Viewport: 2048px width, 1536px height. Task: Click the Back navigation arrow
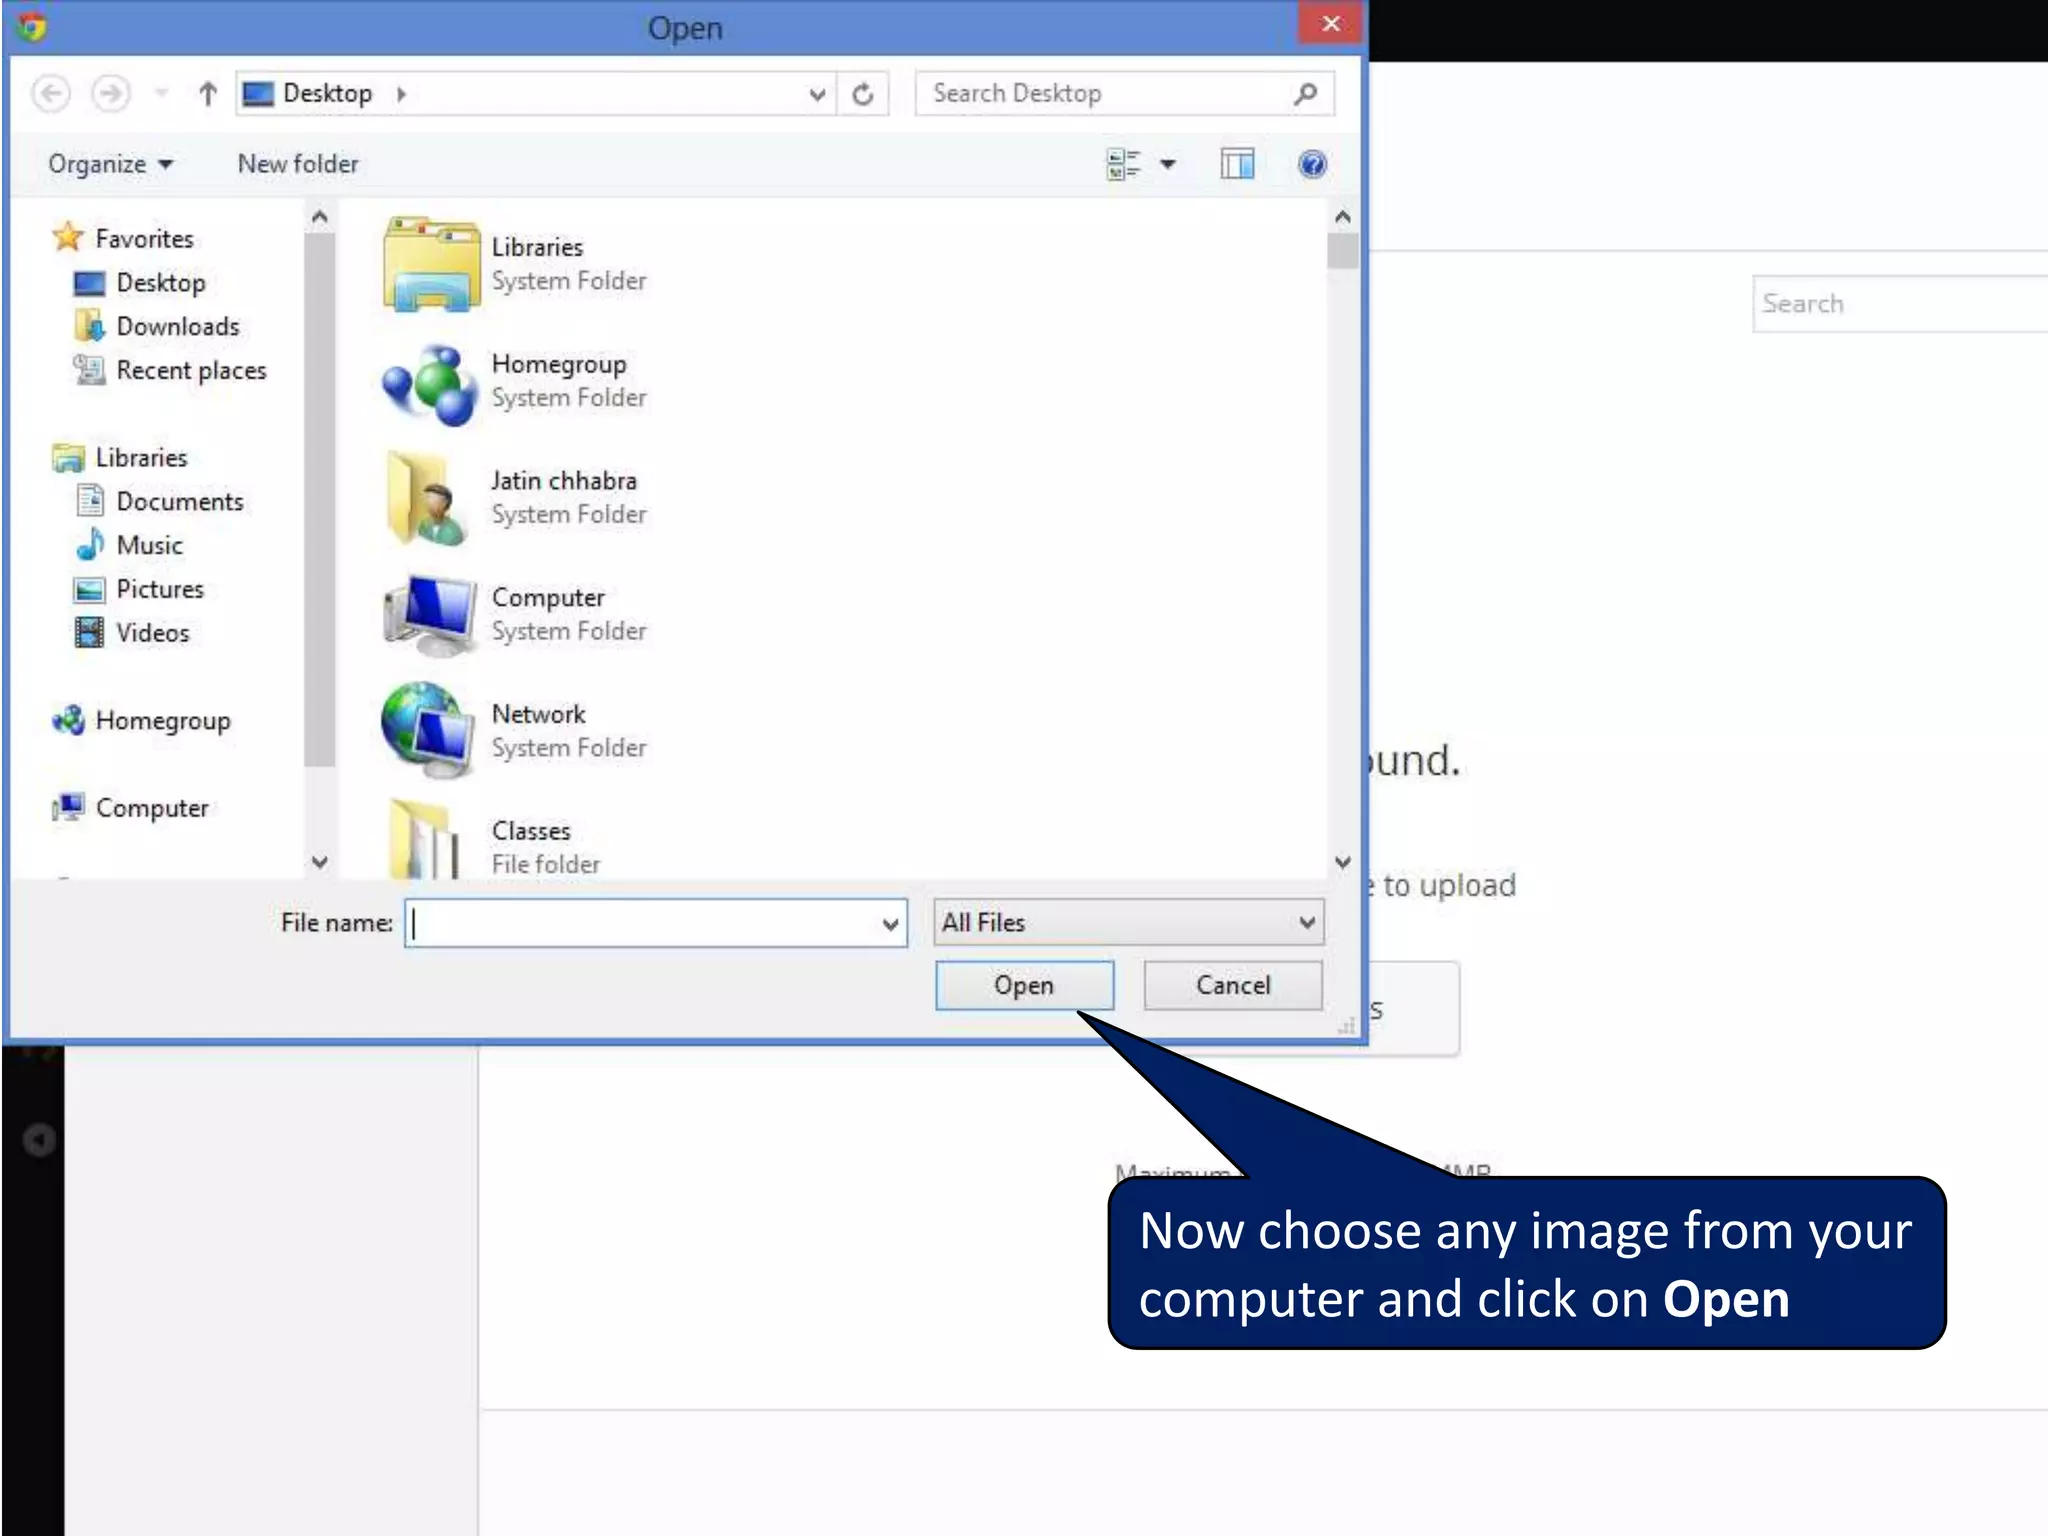51,94
